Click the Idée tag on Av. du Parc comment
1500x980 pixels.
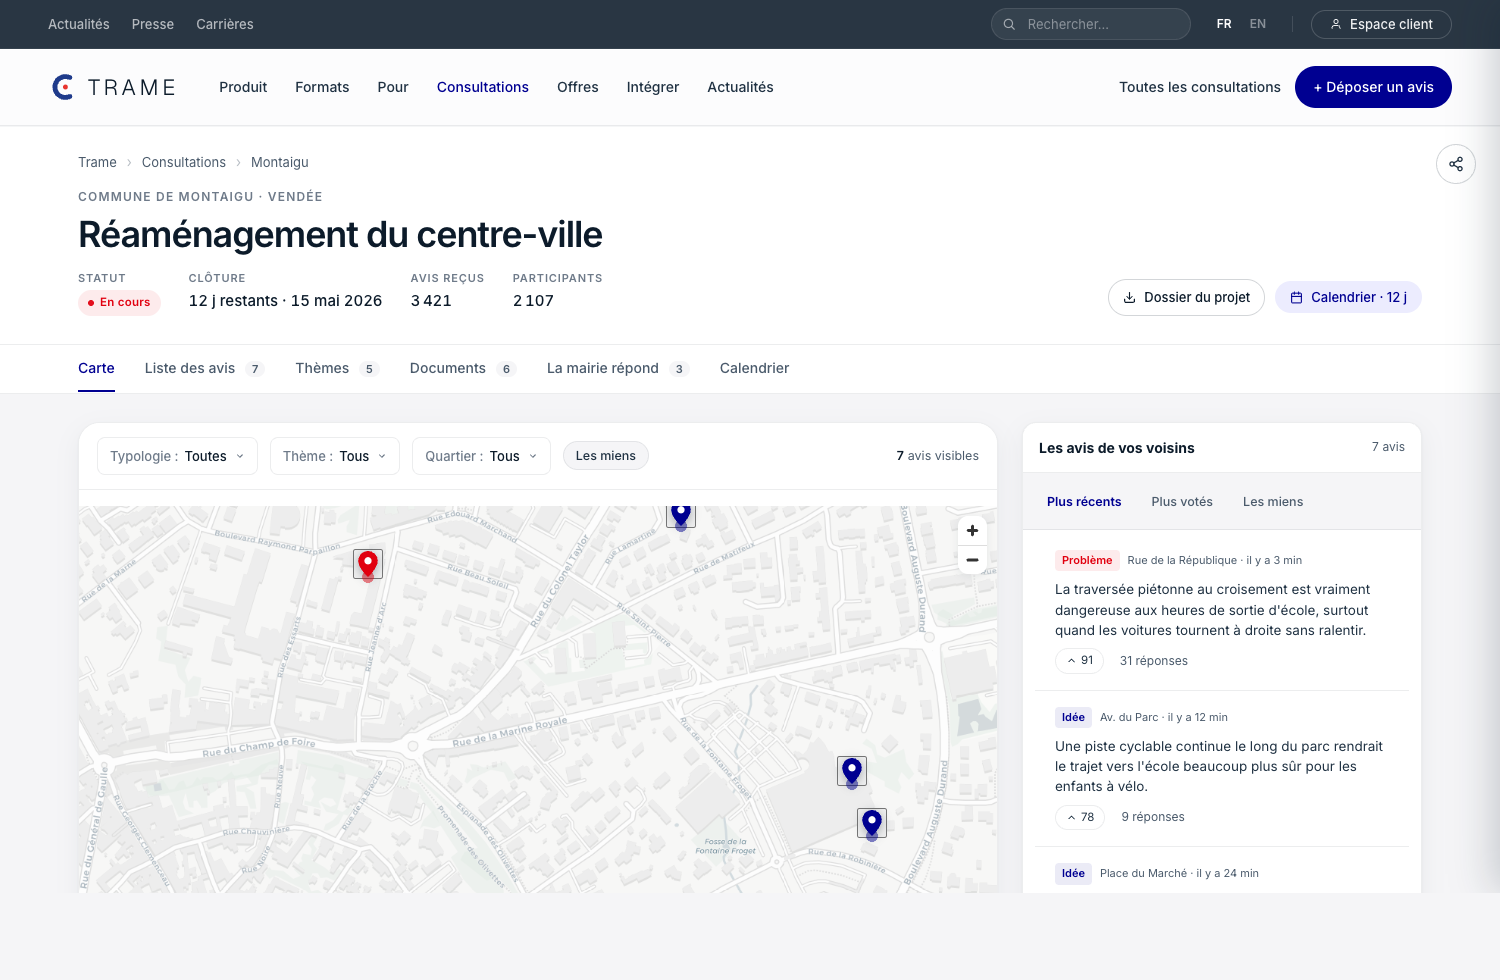[1073, 717]
